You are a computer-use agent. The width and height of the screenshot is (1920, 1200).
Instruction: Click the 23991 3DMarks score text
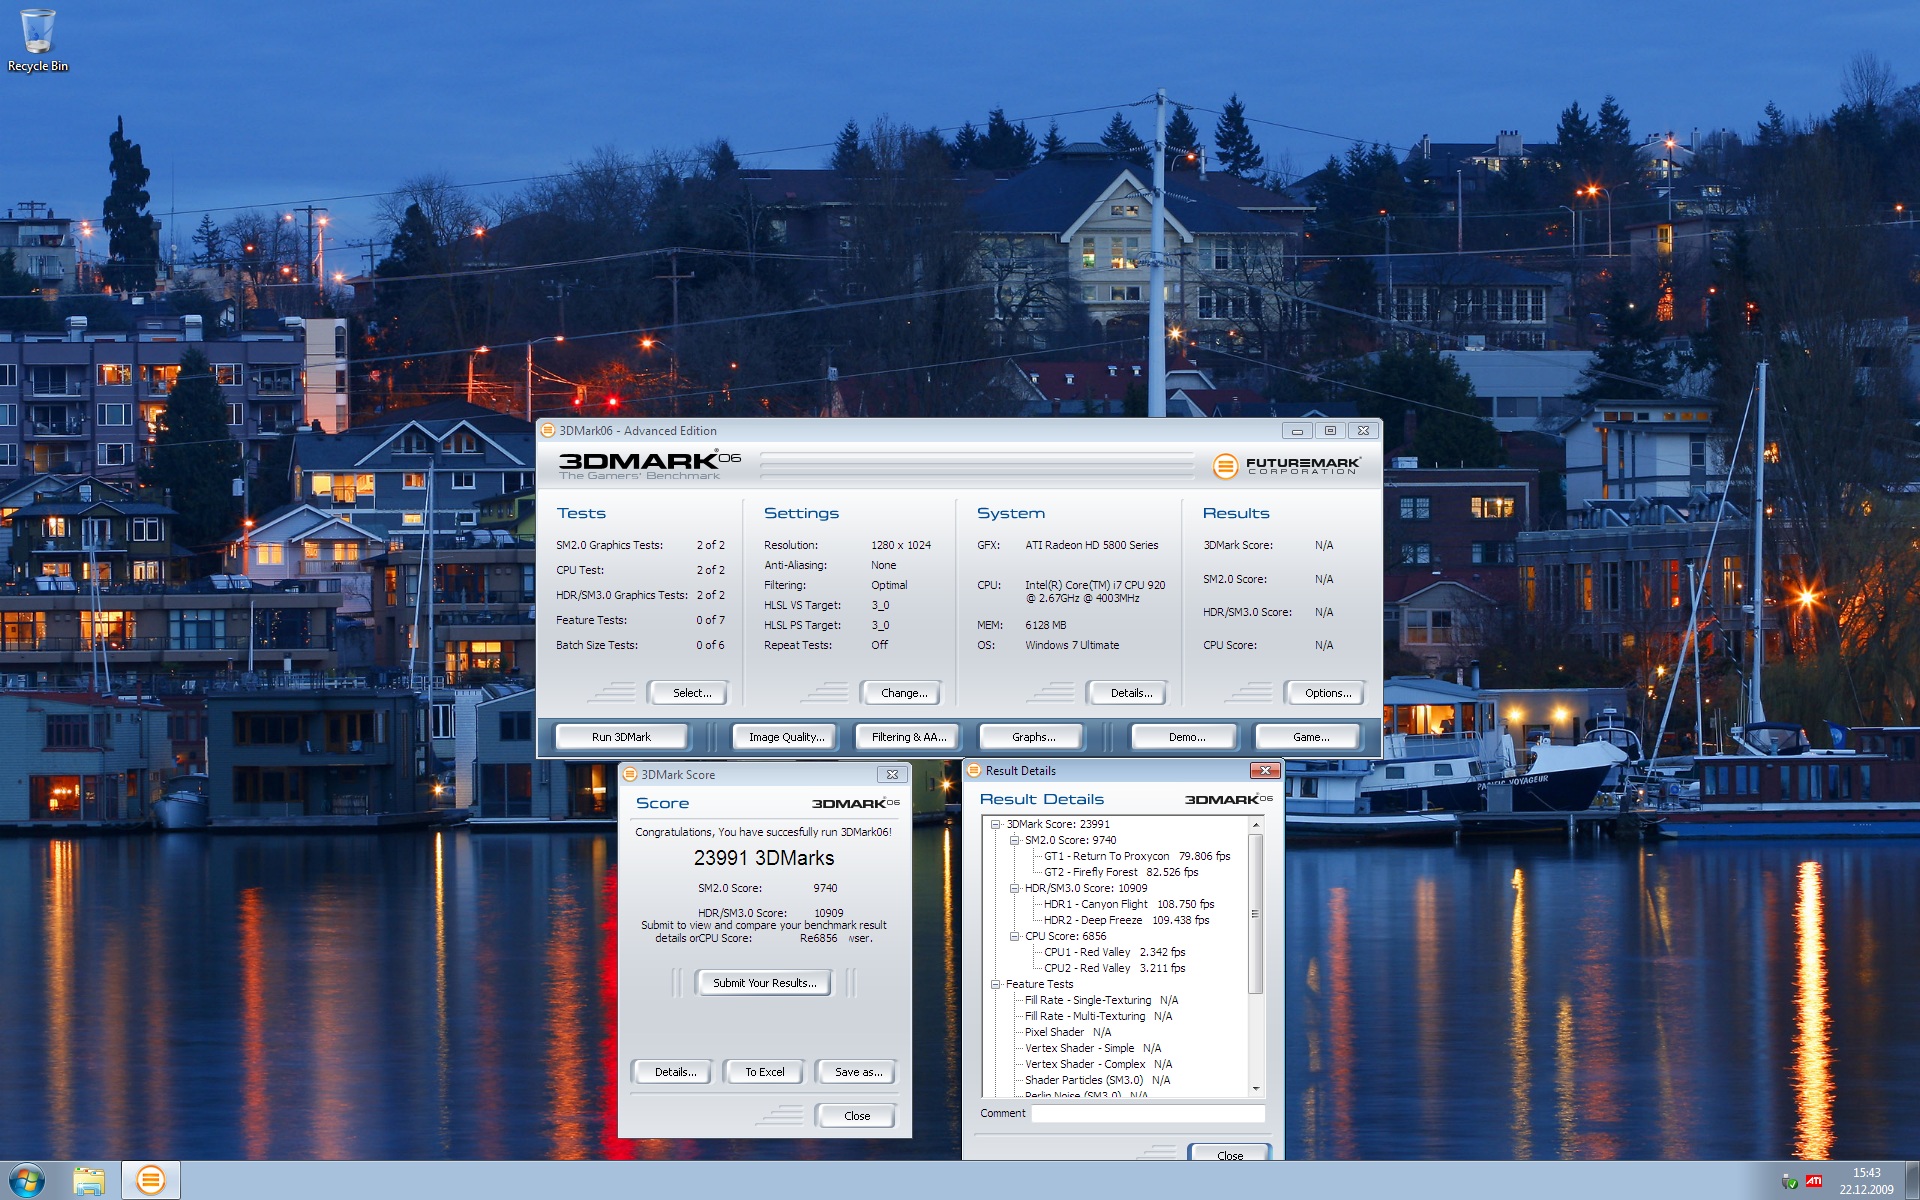point(764,858)
